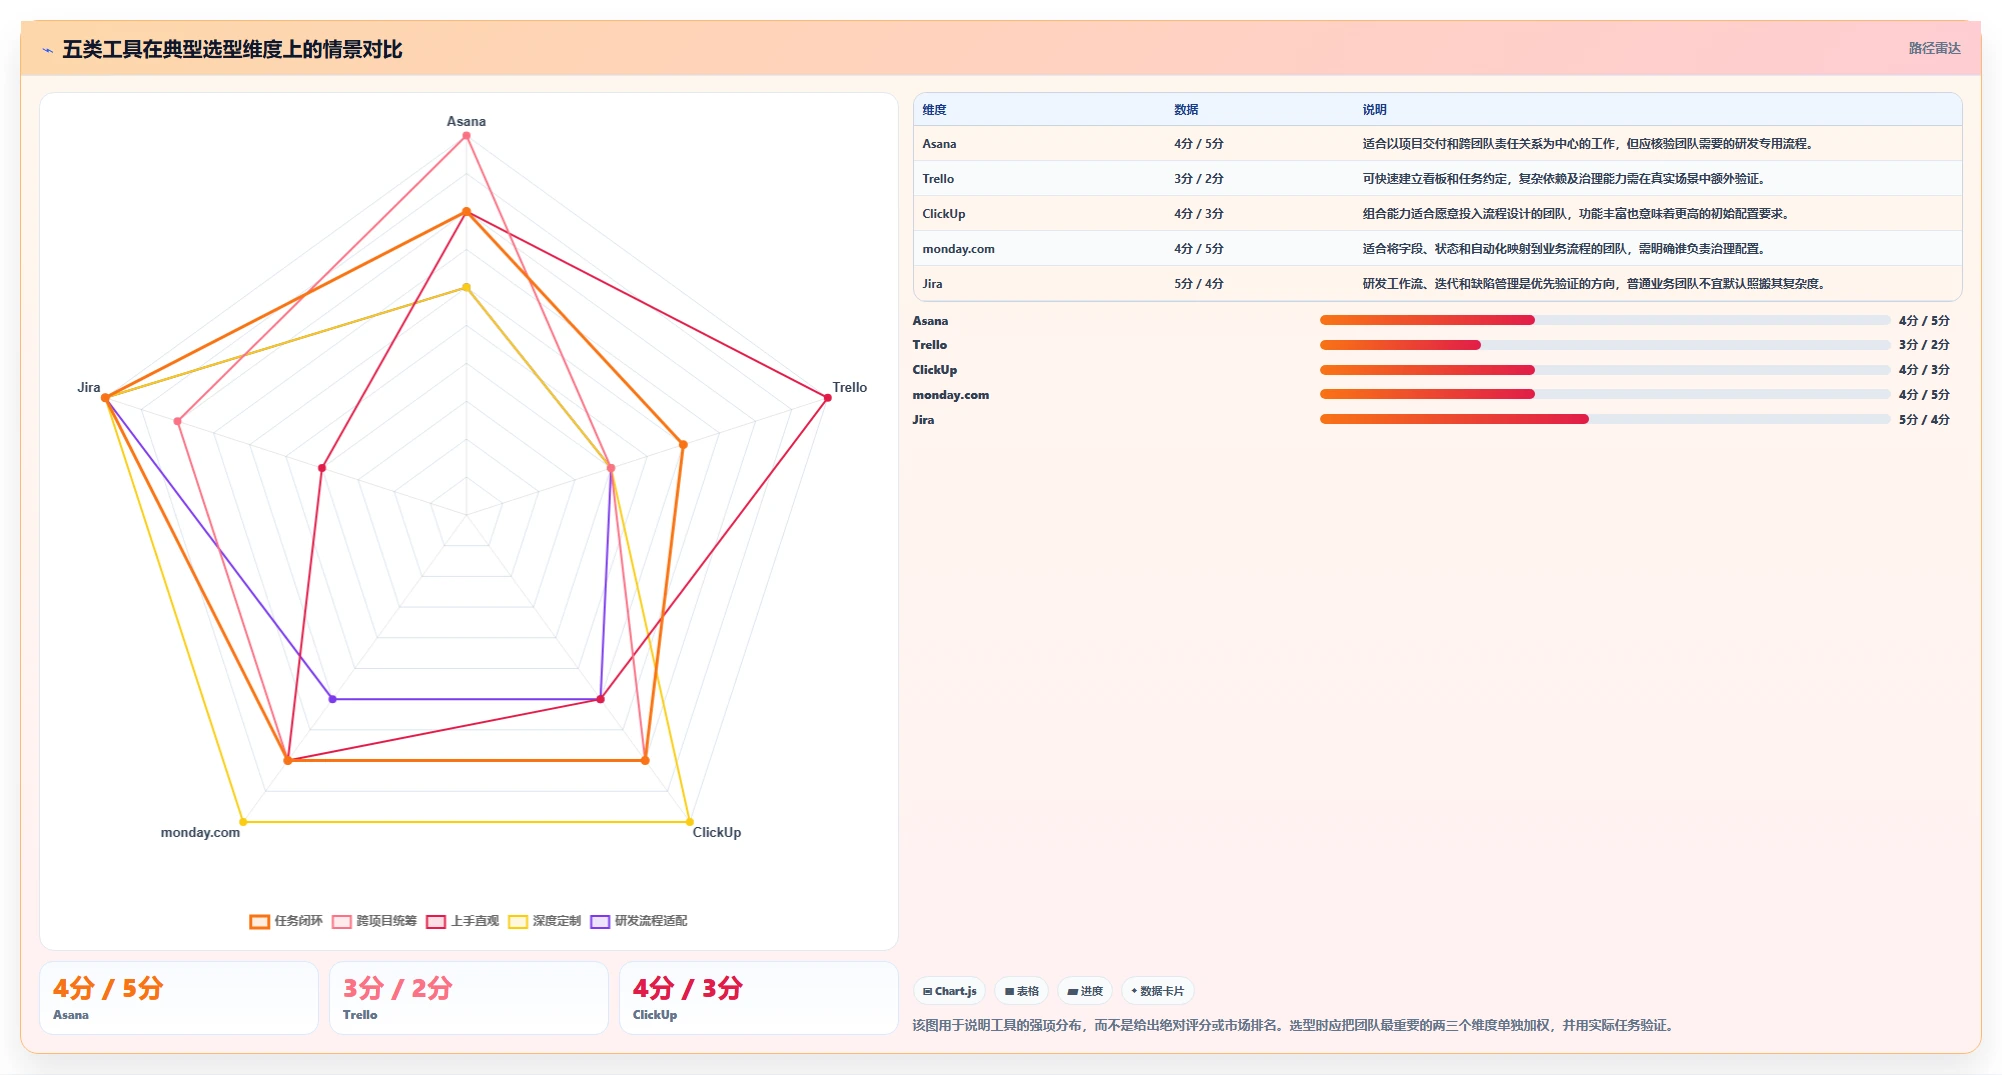Click the Jira label in the progress list
This screenshot has width=2002, height=1075.
[923, 420]
